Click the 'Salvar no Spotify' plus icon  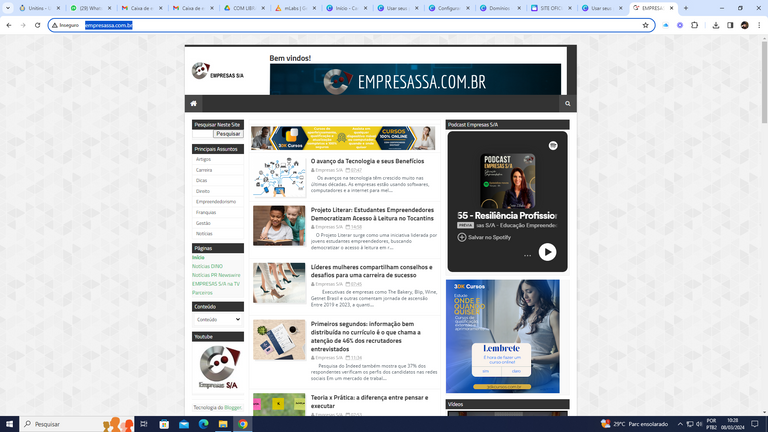[462, 237]
